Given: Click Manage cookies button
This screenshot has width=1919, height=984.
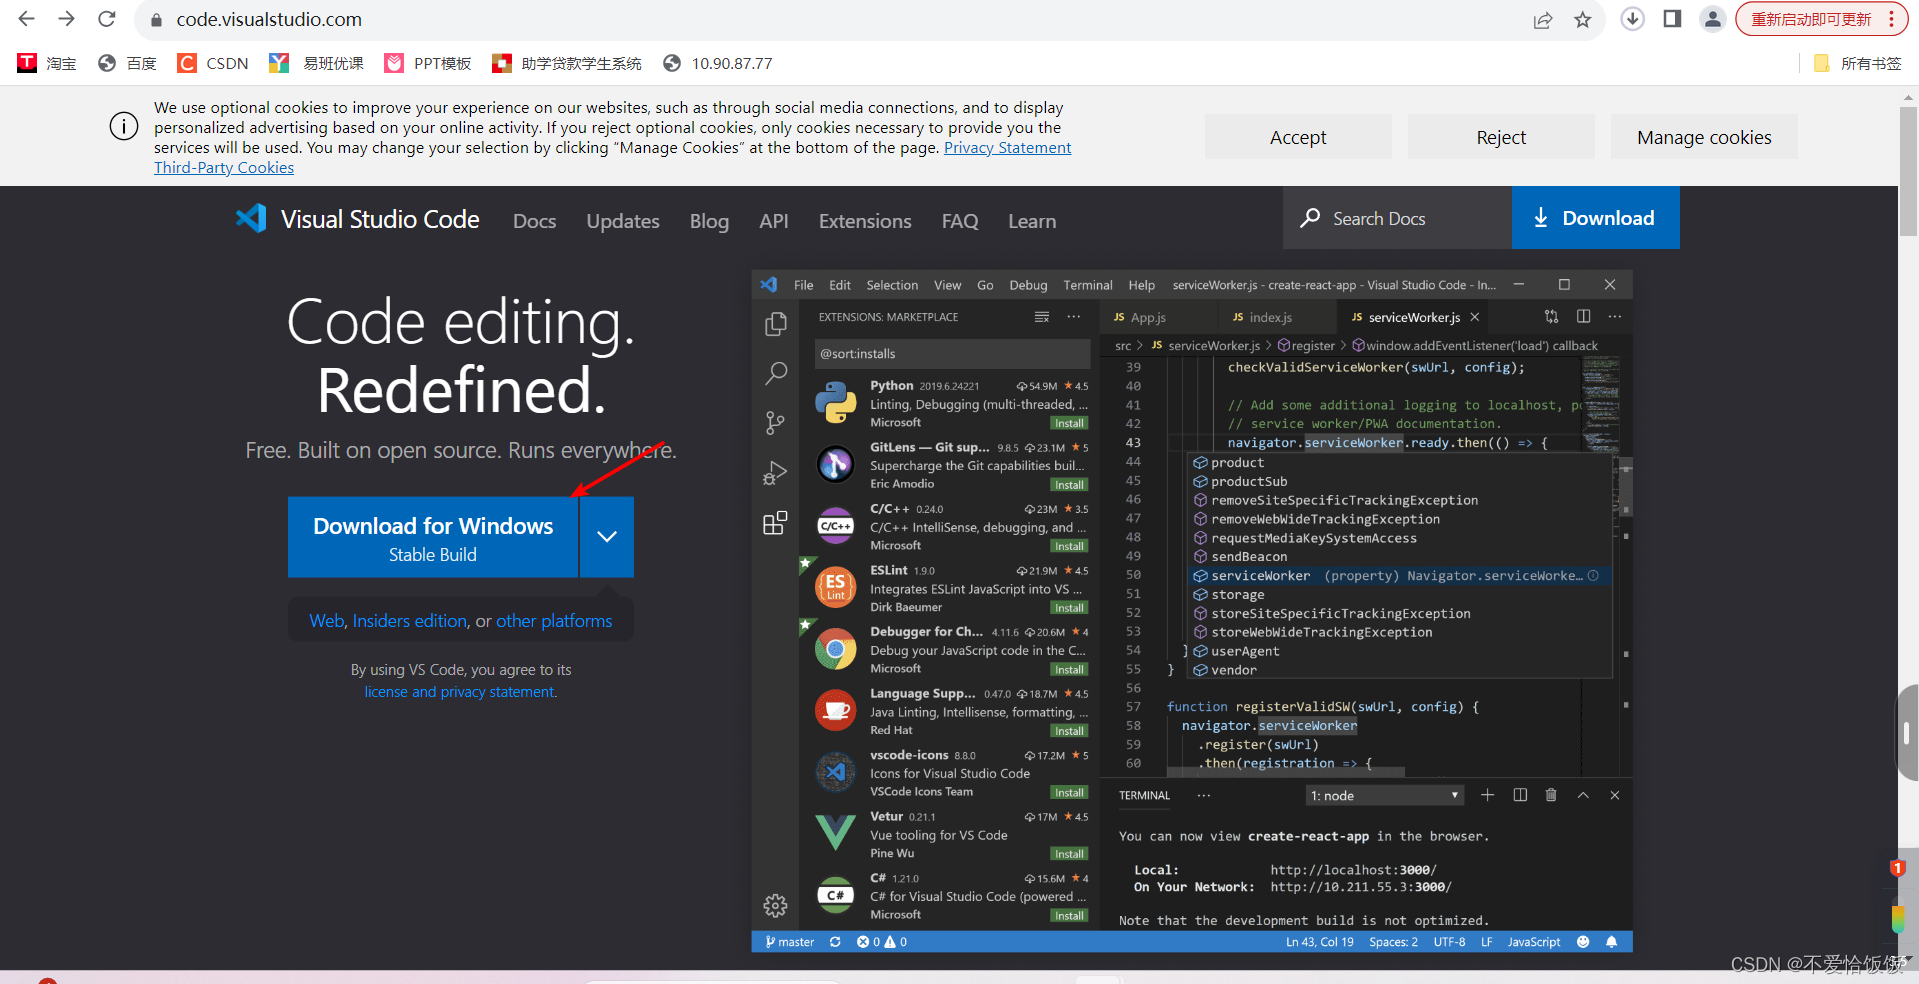Looking at the screenshot, I should point(1704,137).
